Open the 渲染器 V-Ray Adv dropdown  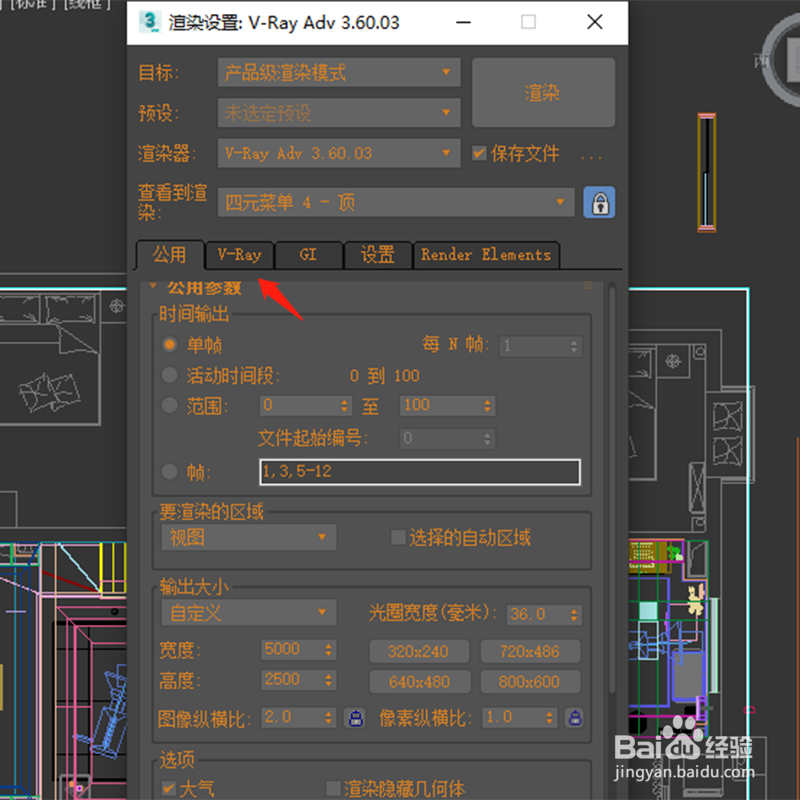[x=339, y=153]
